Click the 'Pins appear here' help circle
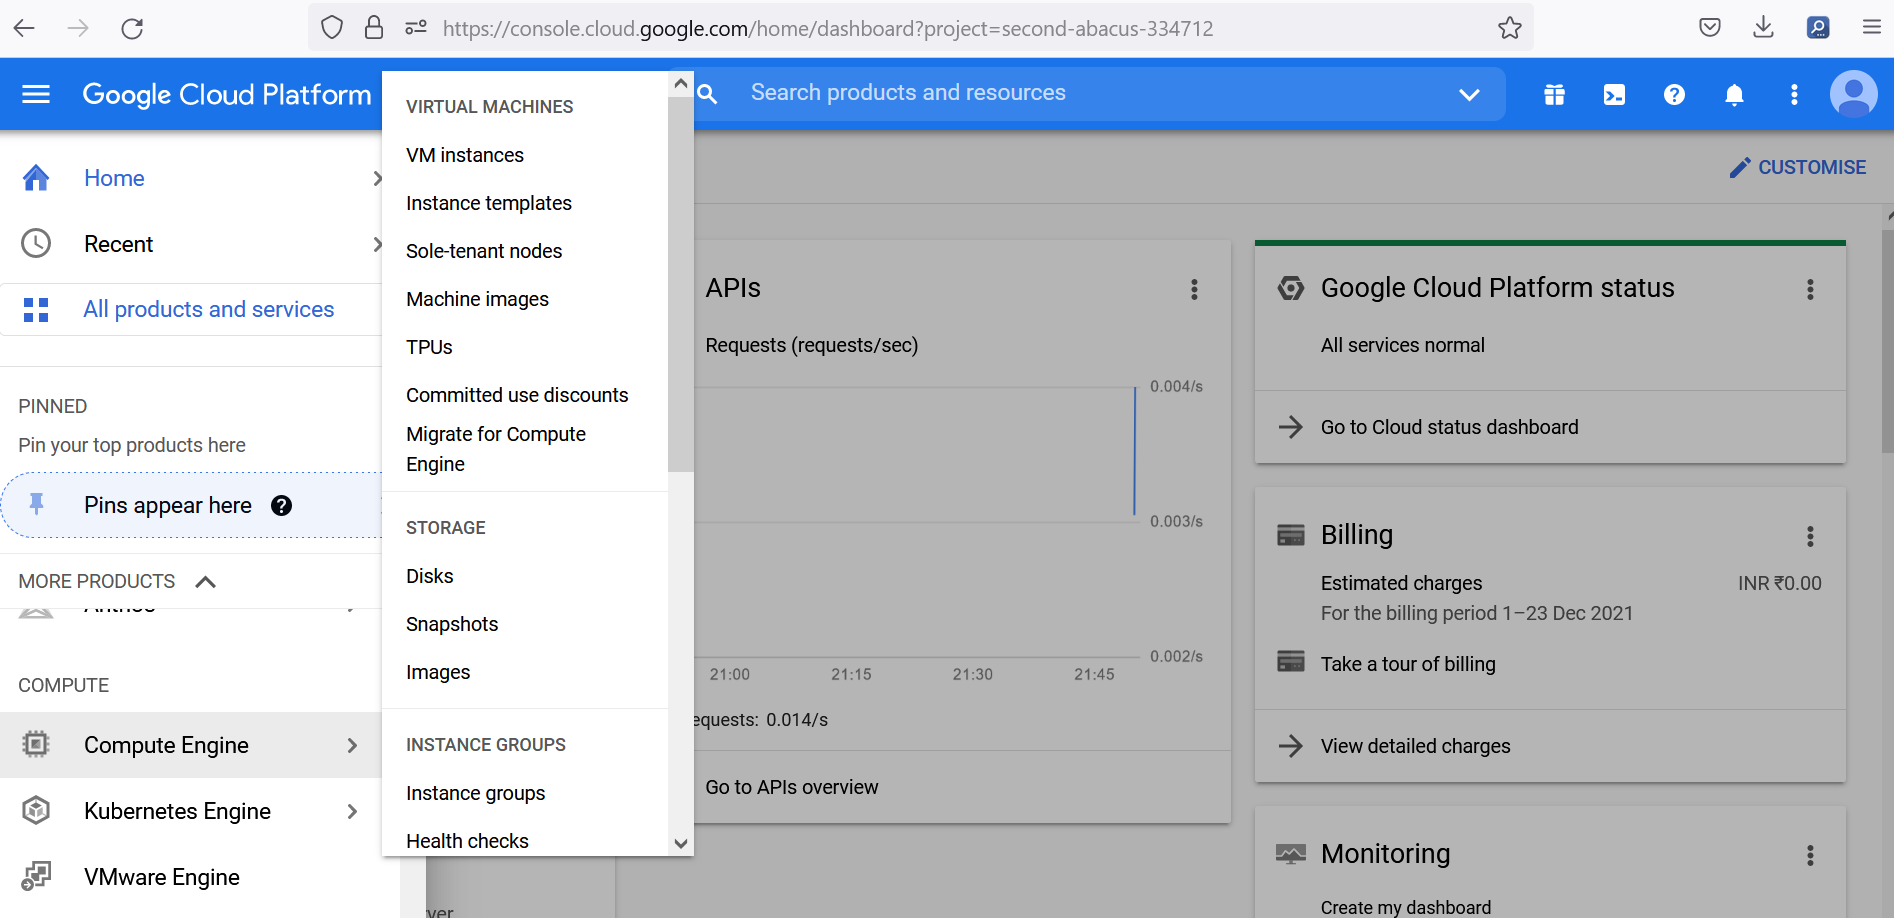This screenshot has width=1894, height=918. (x=281, y=506)
